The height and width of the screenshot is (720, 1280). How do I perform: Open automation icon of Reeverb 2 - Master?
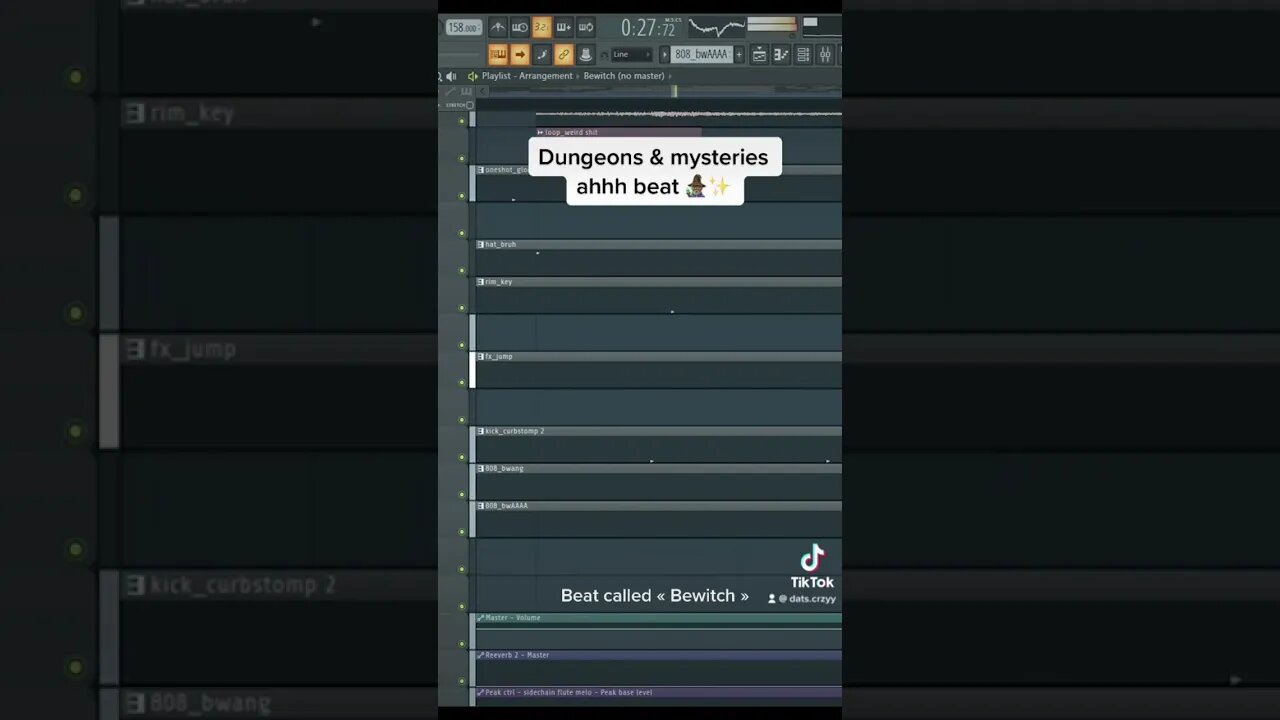480,655
